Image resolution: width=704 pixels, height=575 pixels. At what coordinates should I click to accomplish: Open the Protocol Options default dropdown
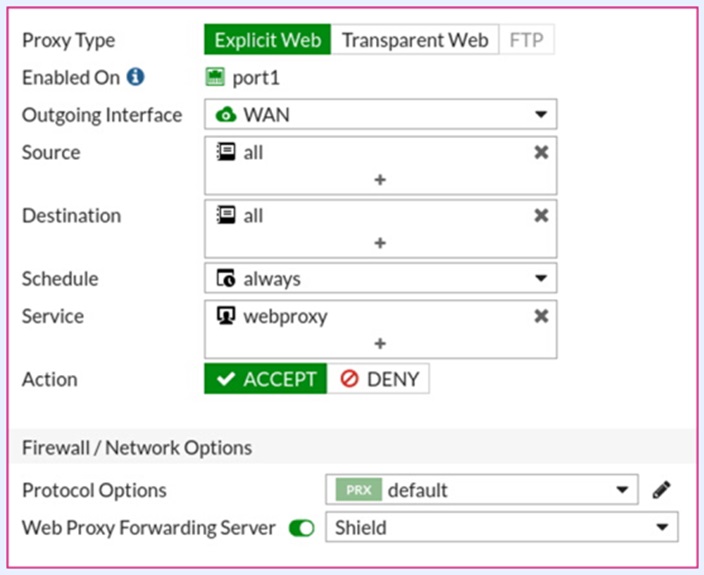pos(481,490)
